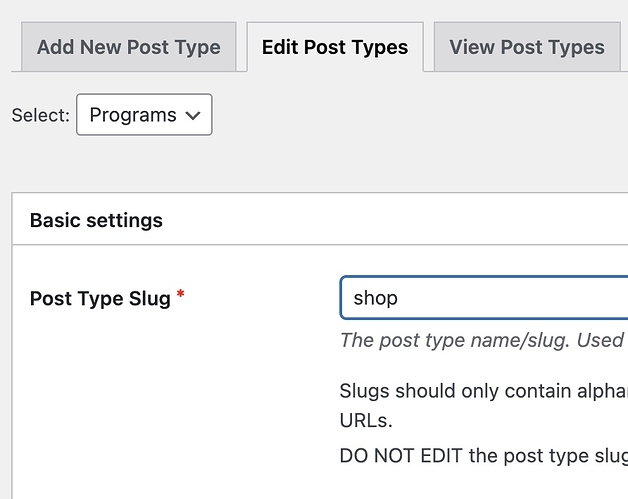Open the Programs post type dropdown
The width and height of the screenshot is (628, 499).
(x=144, y=115)
